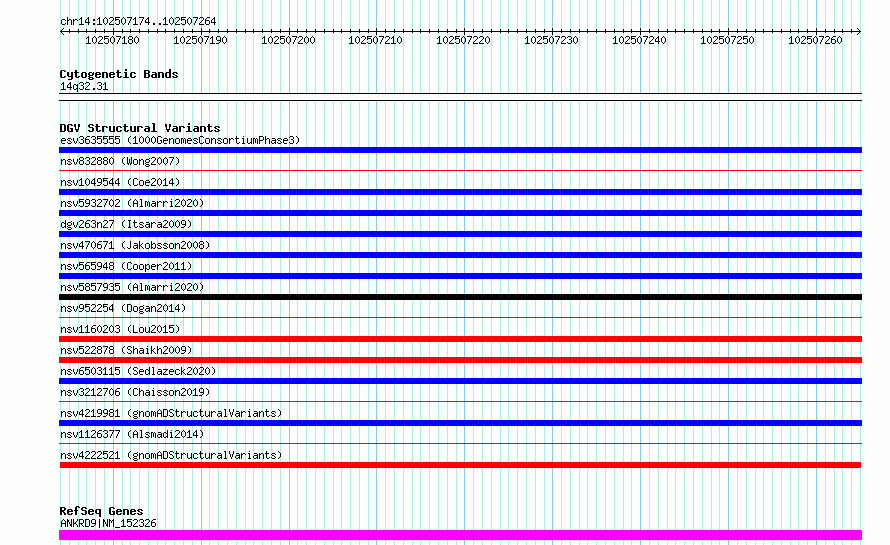Click the RefSeq Genes track heading
The width and height of the screenshot is (890, 545).
coord(101,511)
